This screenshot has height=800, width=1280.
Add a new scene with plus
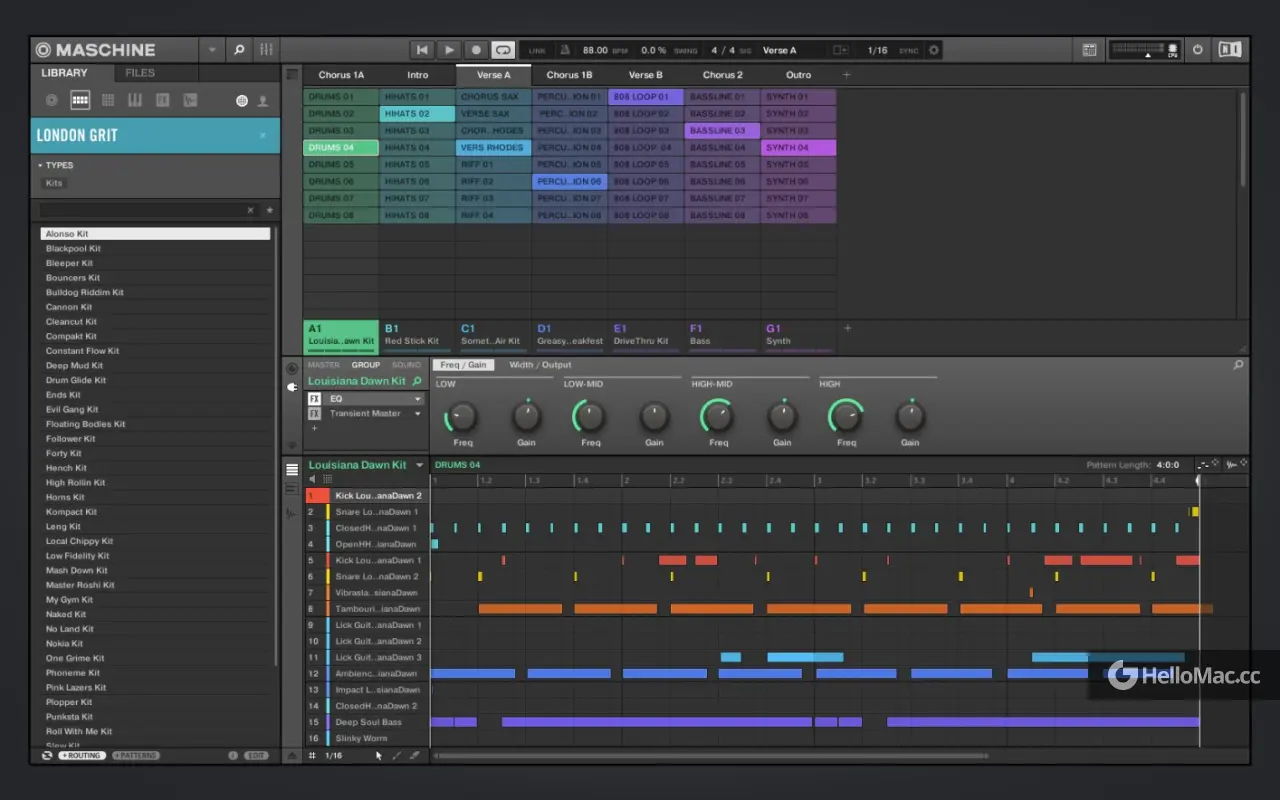tap(847, 75)
